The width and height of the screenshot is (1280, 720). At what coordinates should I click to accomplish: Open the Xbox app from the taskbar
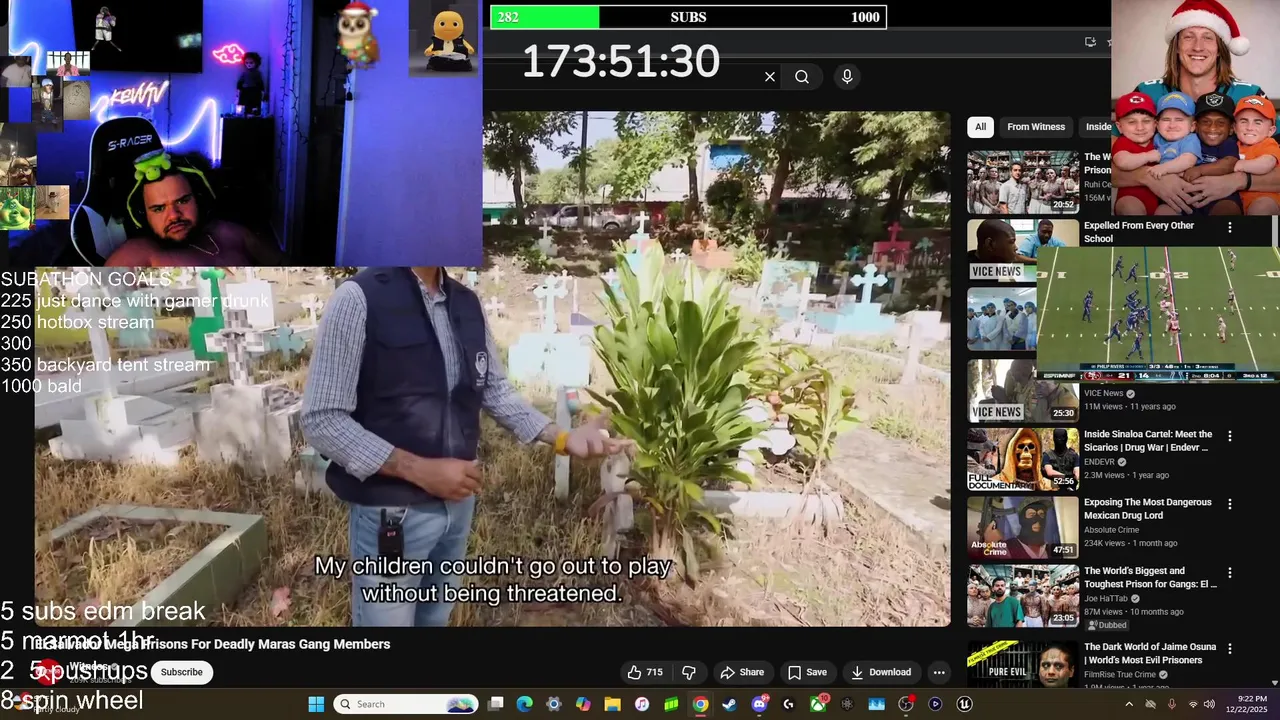point(818,704)
